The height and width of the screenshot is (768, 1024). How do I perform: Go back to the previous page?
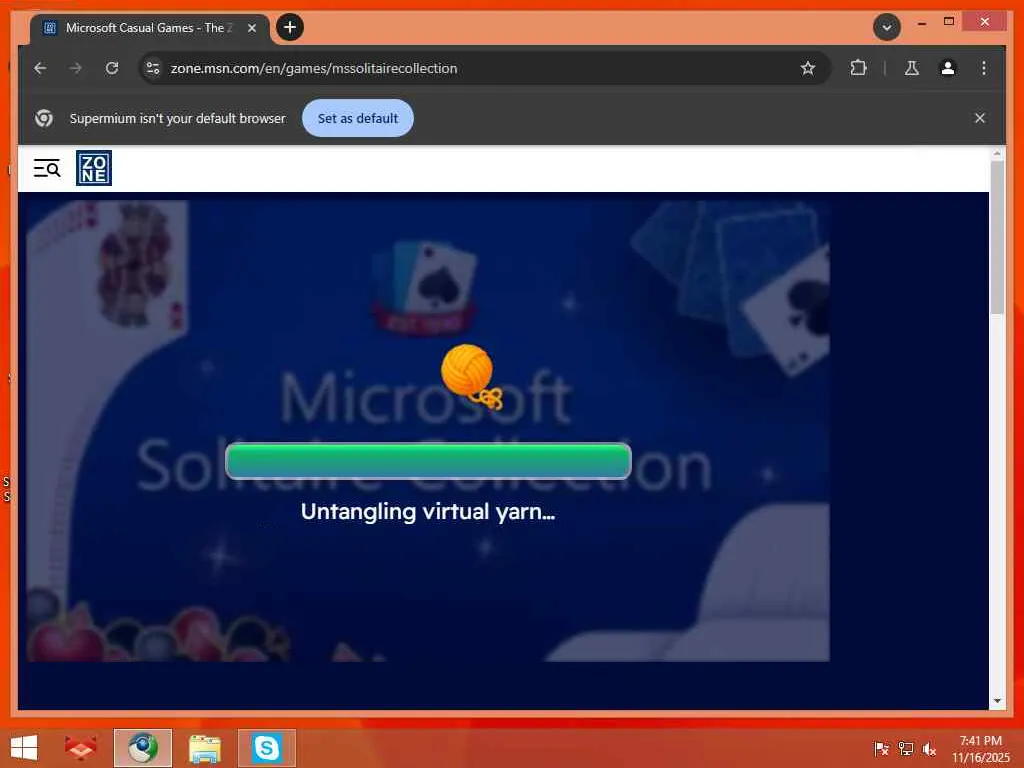(40, 68)
